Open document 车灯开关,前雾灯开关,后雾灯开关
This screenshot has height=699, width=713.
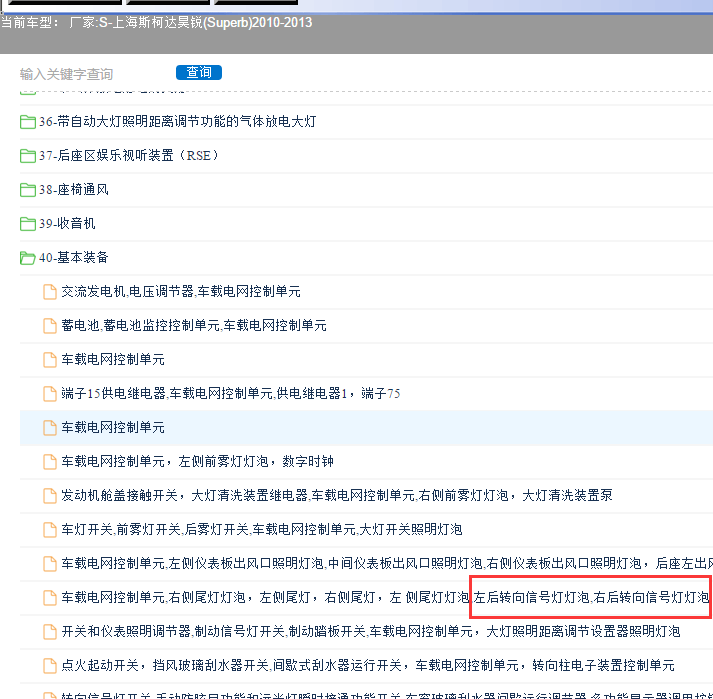pyautogui.click(x=262, y=529)
